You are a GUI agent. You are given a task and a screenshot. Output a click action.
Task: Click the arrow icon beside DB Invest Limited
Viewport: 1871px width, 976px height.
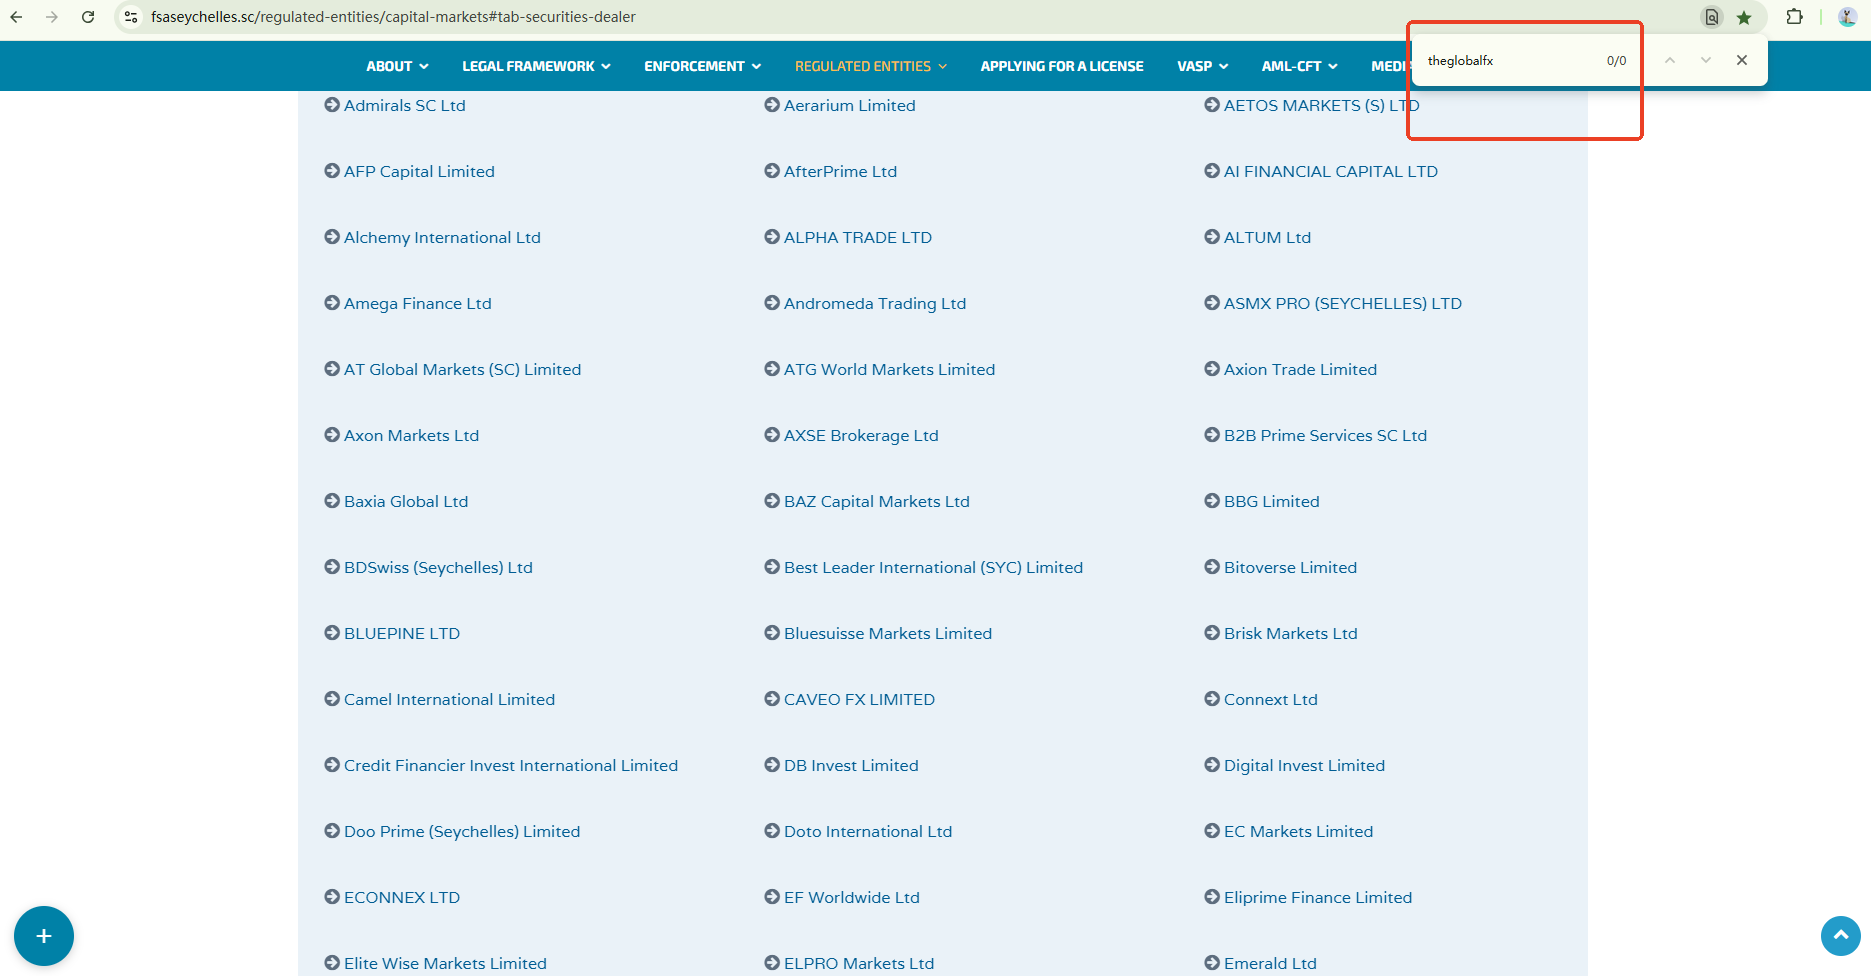tap(772, 765)
